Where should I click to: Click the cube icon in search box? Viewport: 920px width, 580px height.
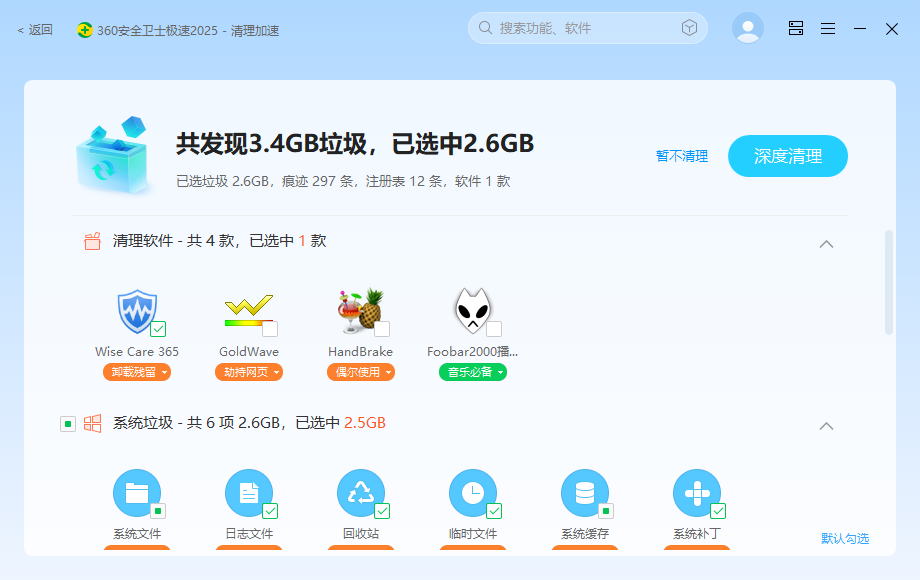coord(689,28)
